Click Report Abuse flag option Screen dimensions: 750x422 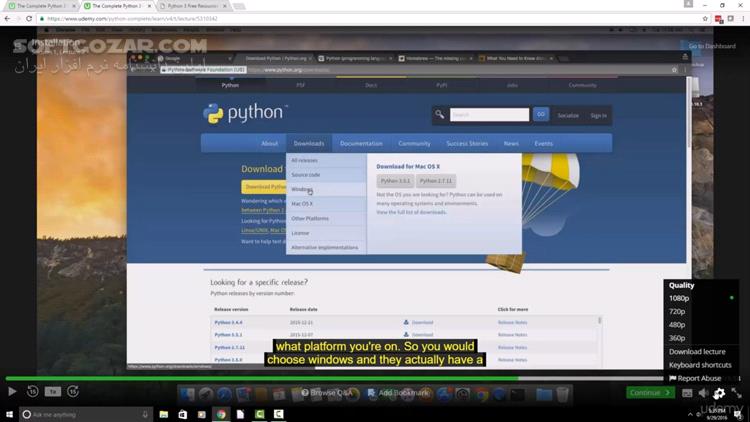tap(695, 378)
